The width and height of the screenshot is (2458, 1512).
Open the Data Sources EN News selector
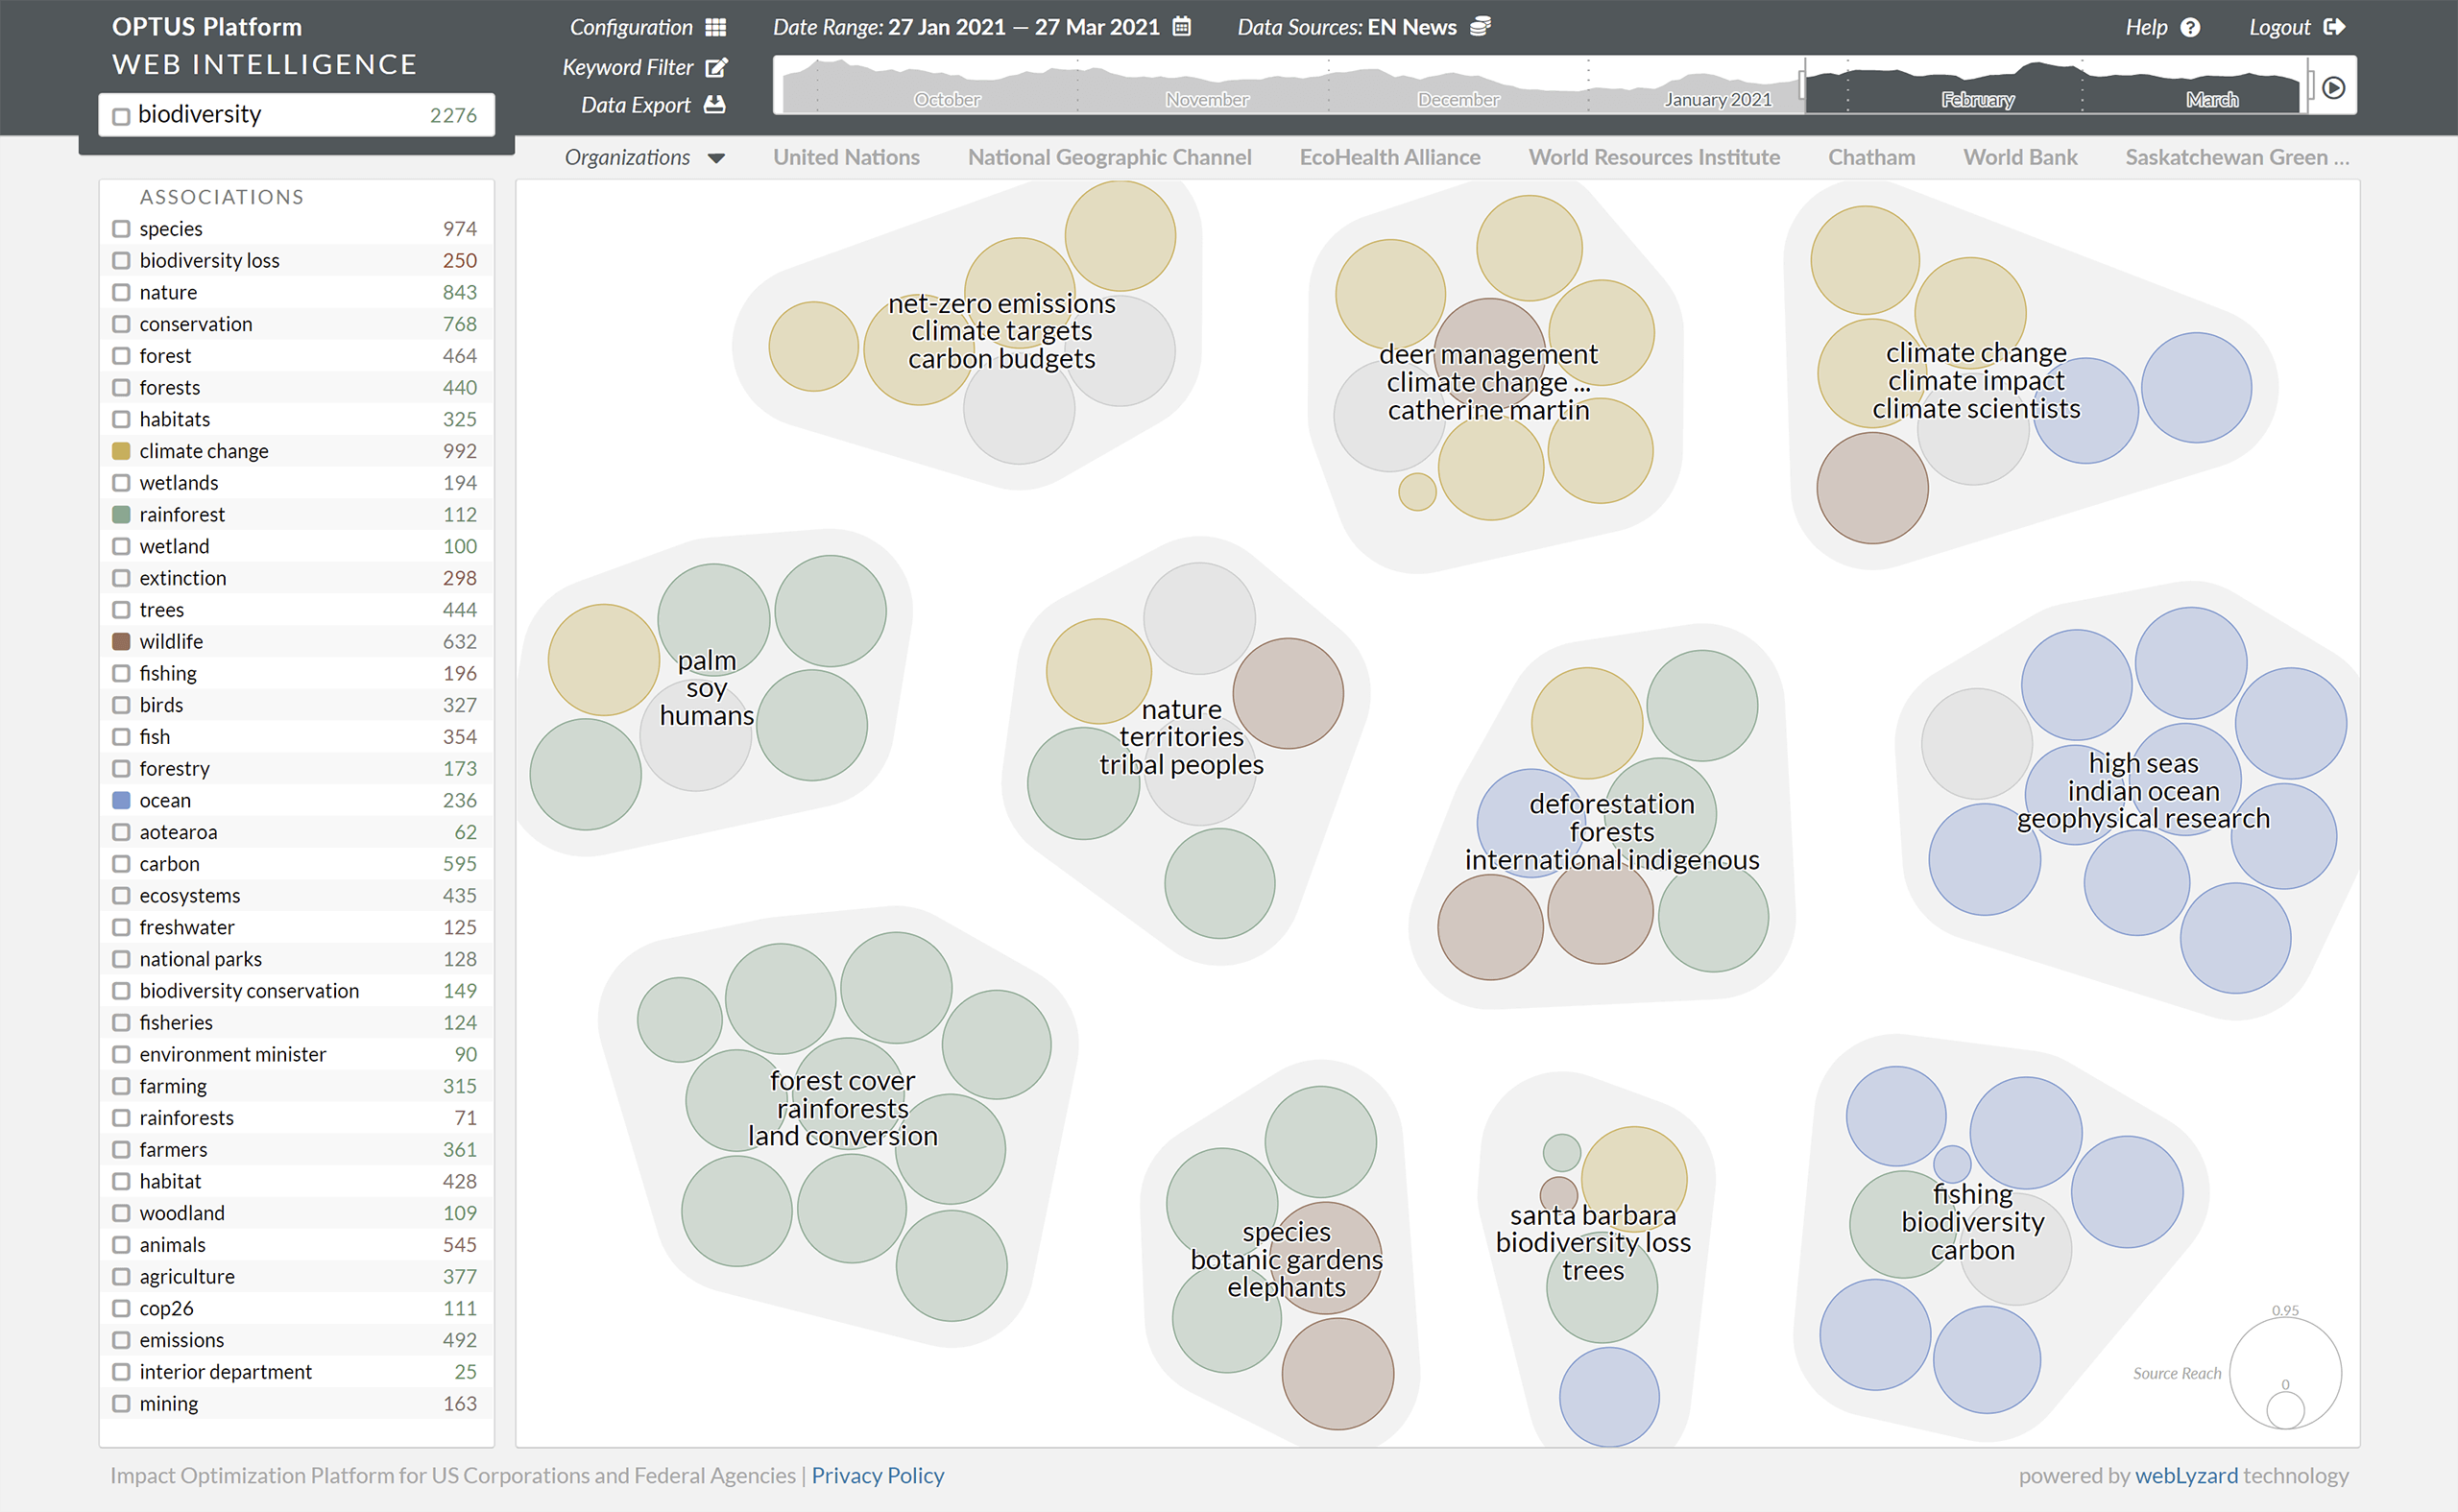1346,27
